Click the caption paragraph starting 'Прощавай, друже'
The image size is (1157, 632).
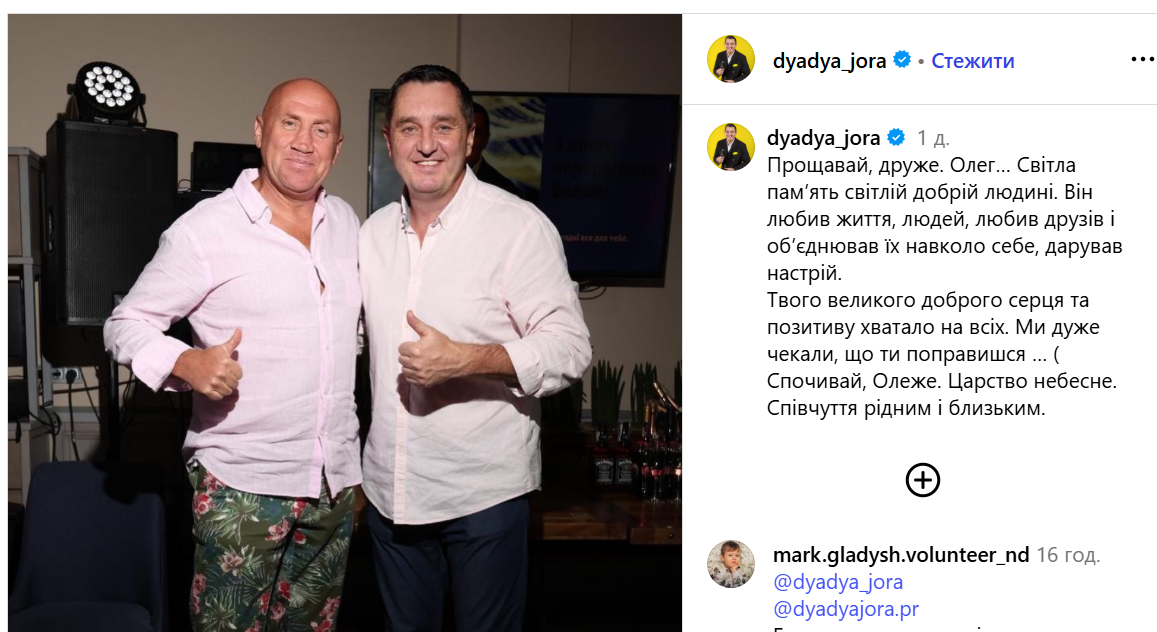coord(944,218)
